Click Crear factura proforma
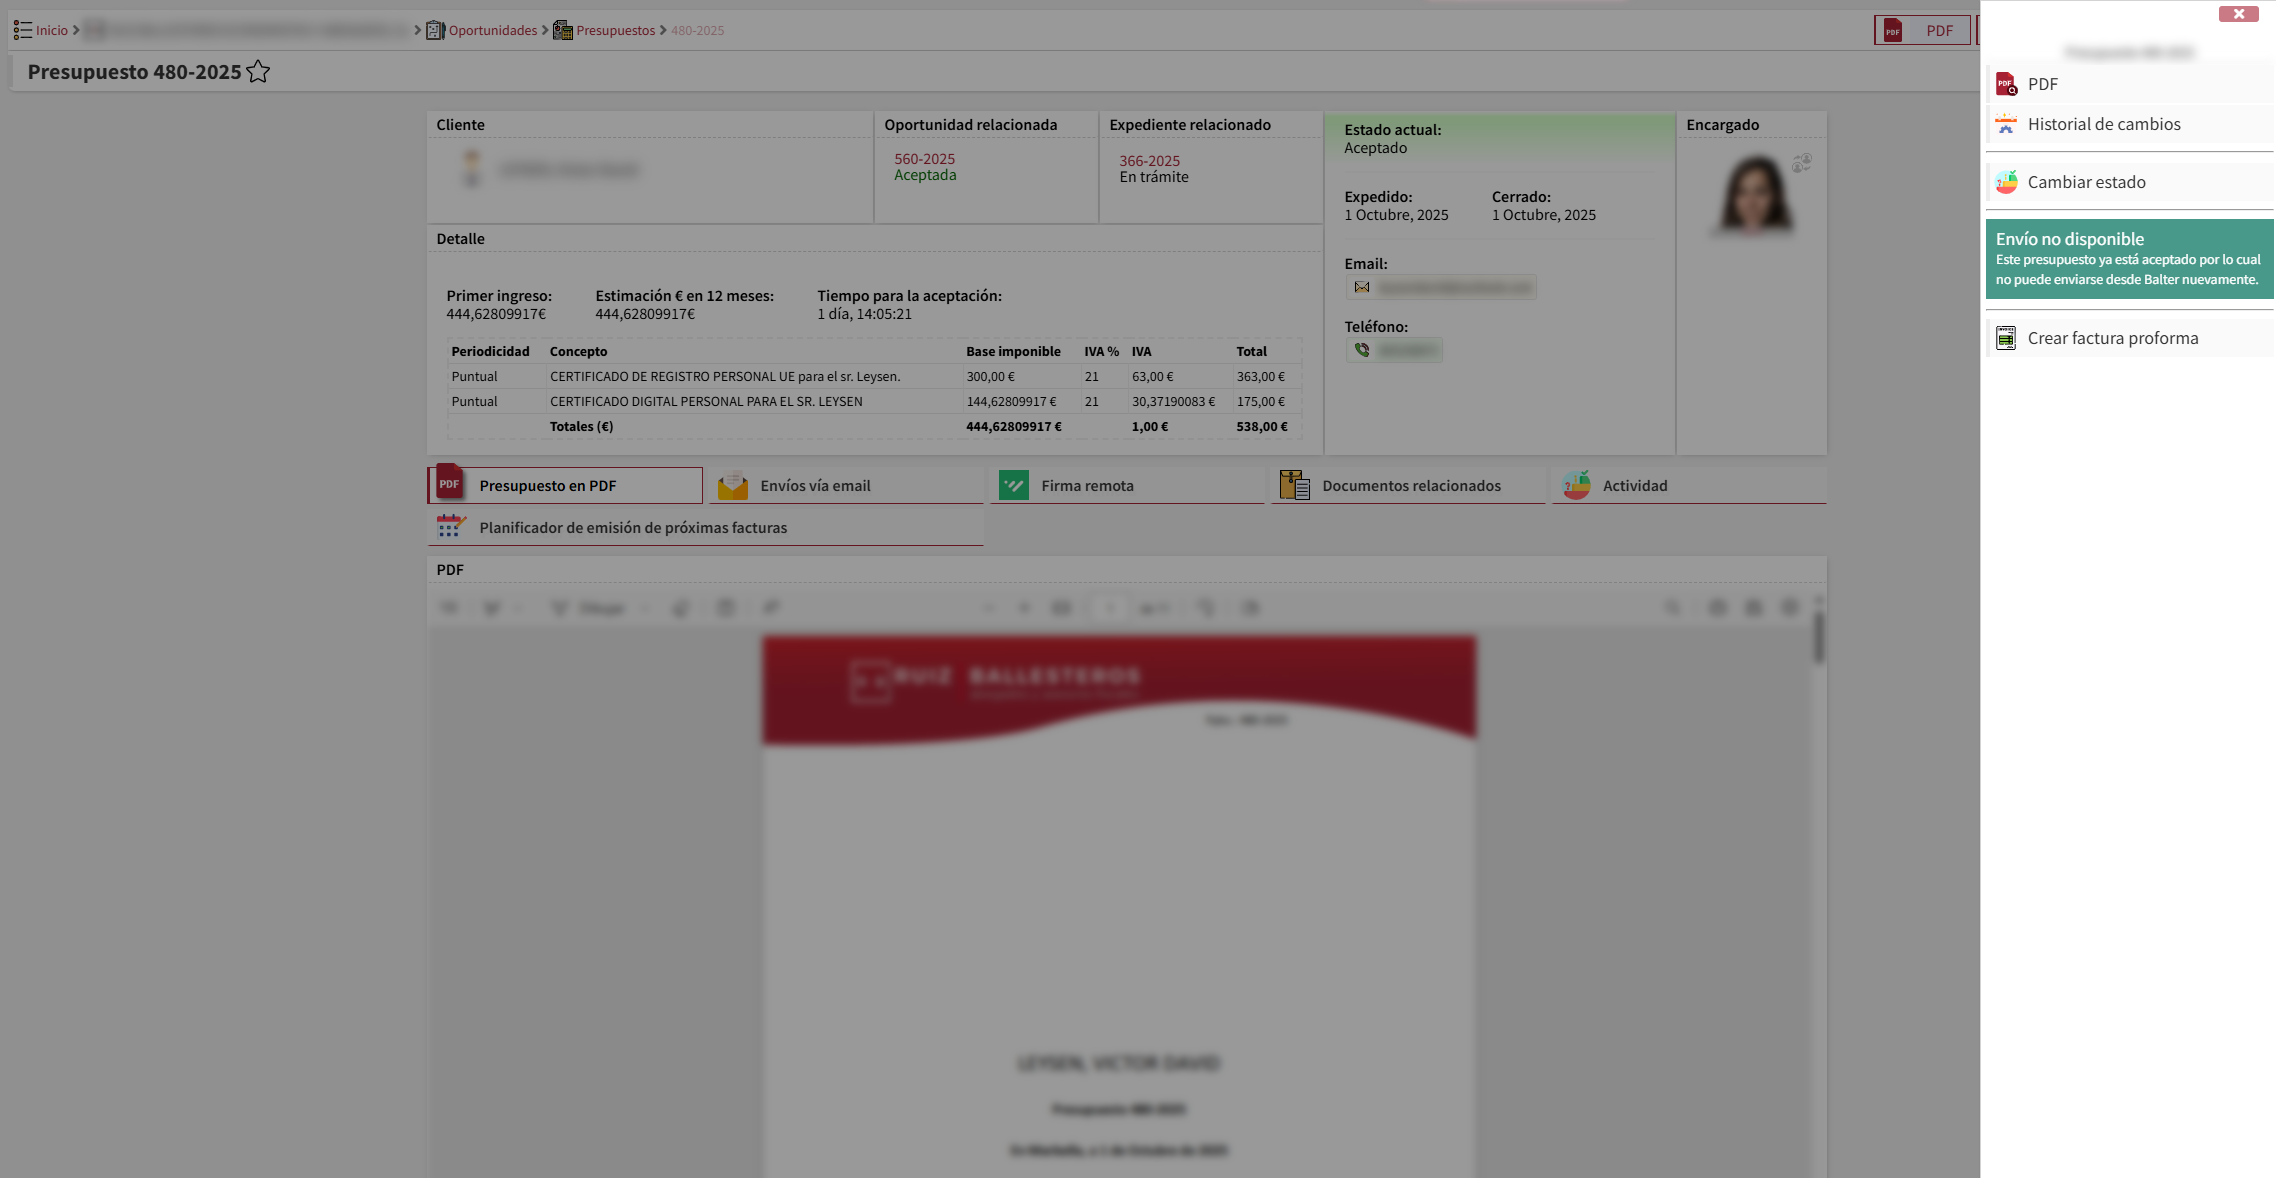The height and width of the screenshot is (1178, 2276). click(2112, 338)
